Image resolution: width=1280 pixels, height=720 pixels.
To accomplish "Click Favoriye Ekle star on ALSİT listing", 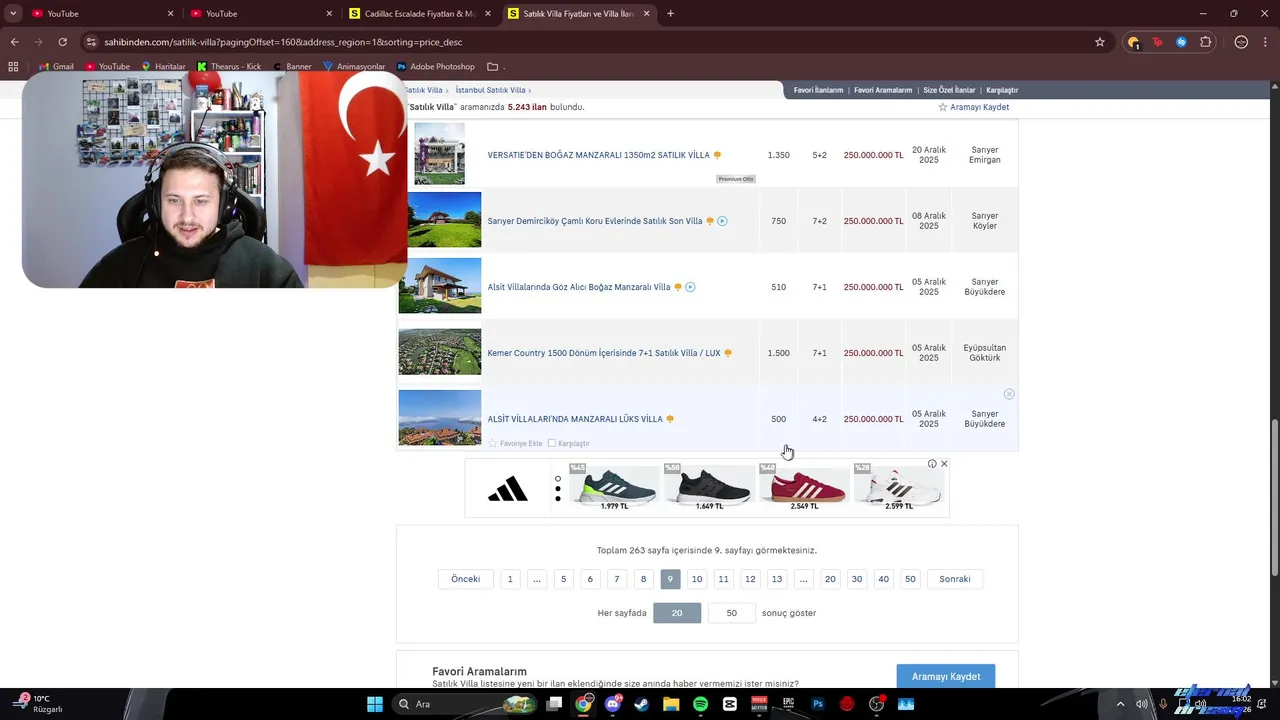I will 493,443.
